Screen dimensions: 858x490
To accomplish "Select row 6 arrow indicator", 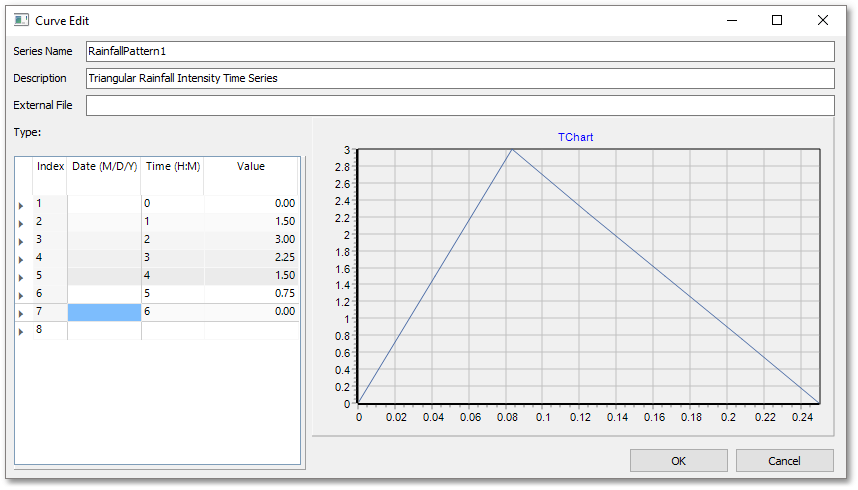I will click(x=21, y=296).
